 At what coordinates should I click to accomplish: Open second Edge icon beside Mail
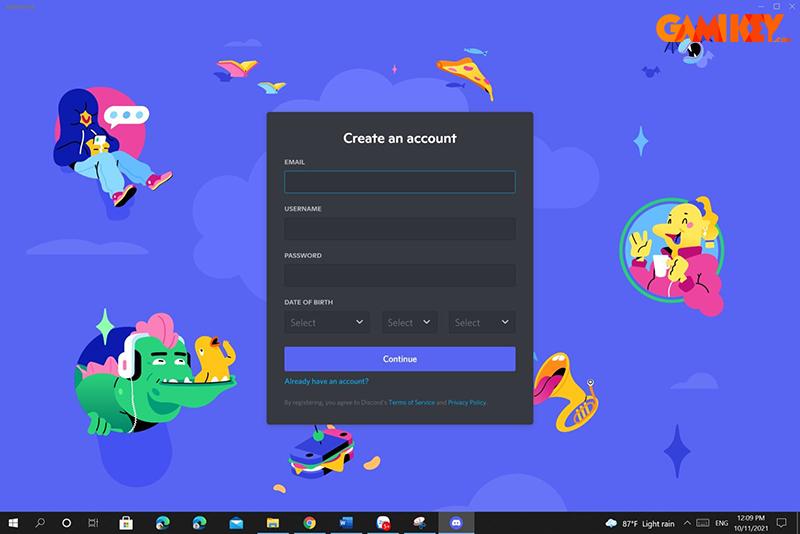(199, 523)
